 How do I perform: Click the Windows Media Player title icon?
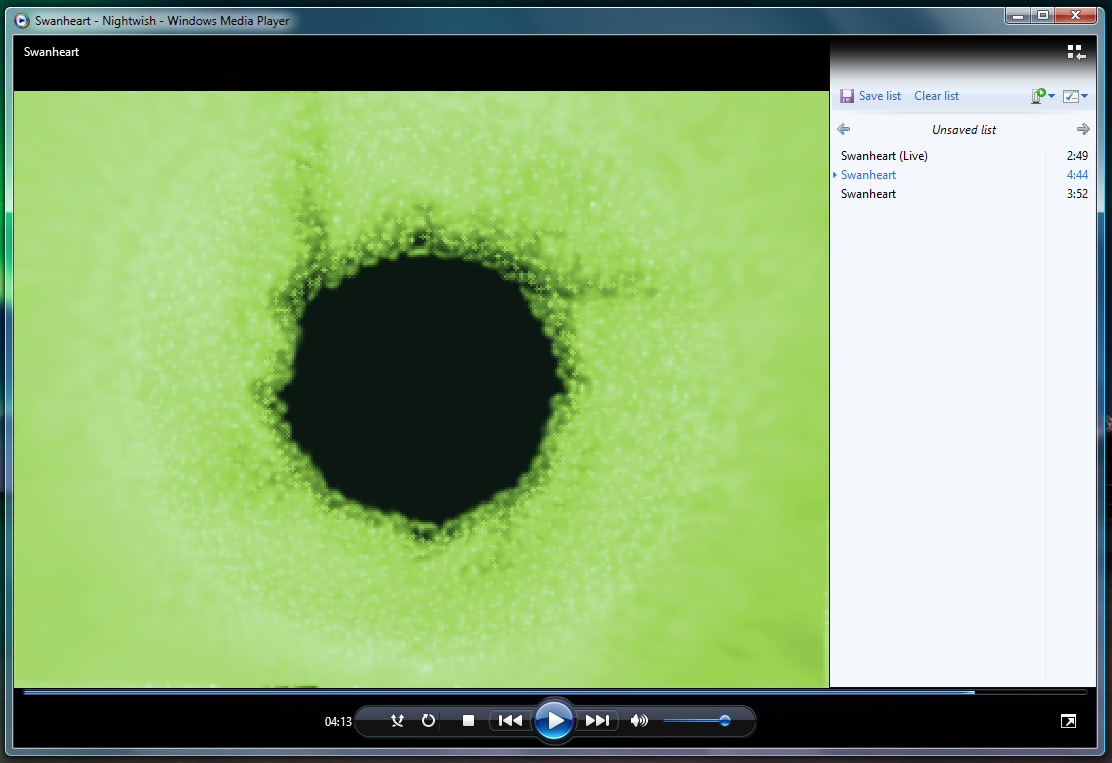[22, 21]
